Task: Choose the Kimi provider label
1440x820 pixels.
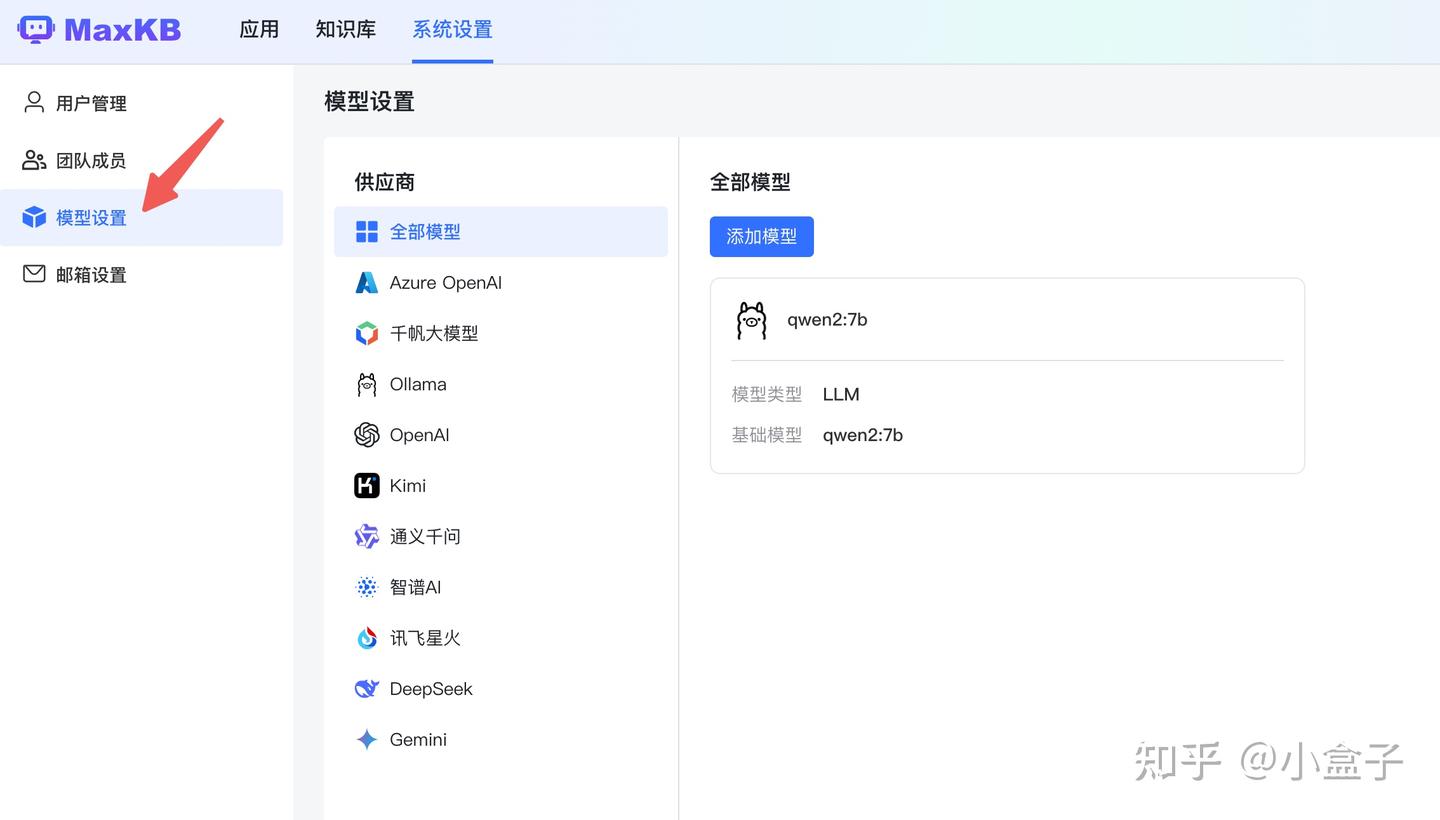Action: coord(408,486)
